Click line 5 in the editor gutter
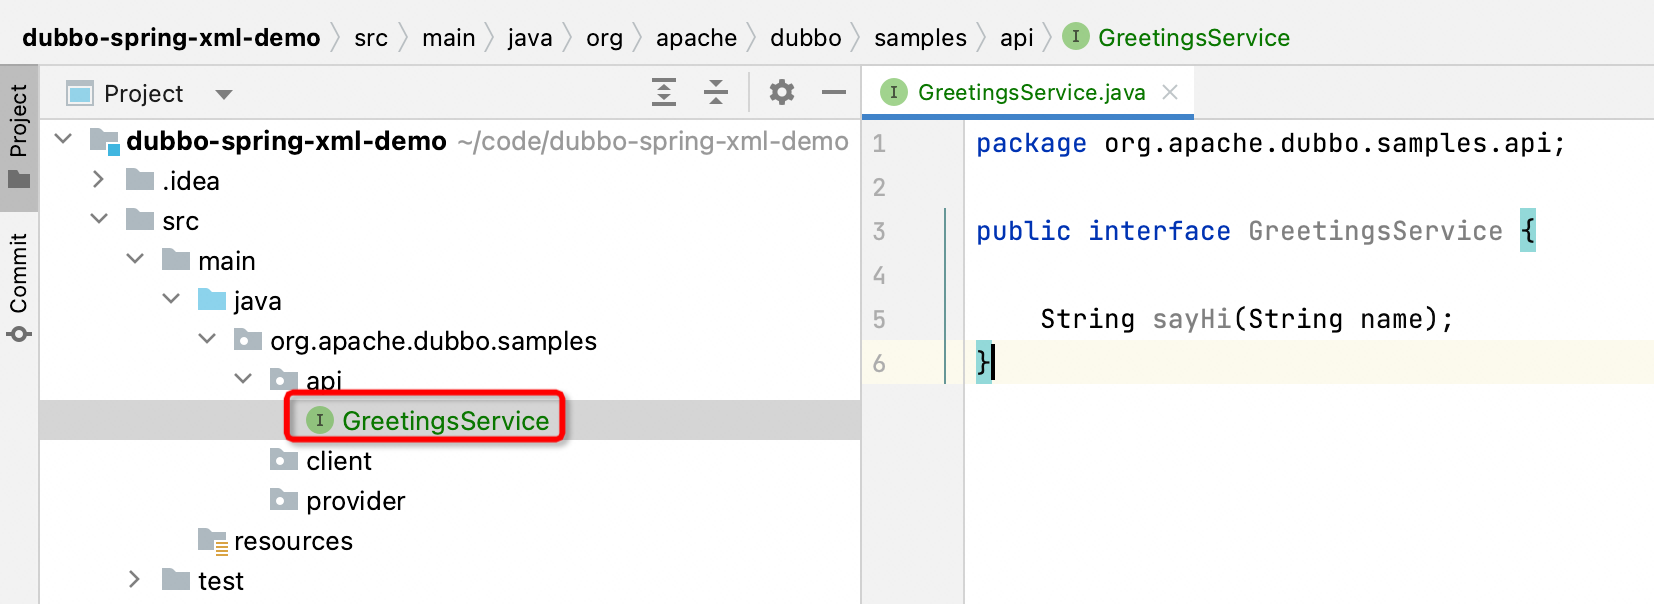 [x=879, y=320]
